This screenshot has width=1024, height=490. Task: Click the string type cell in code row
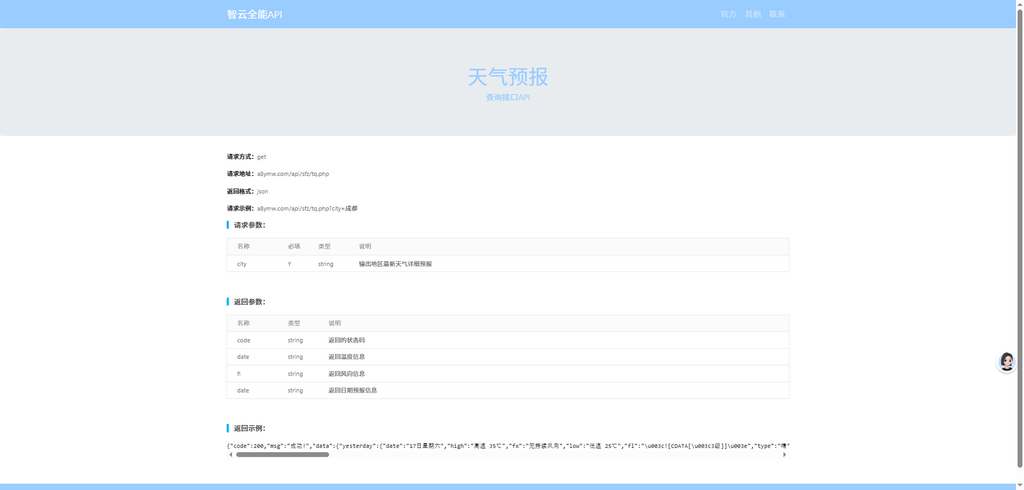[295, 340]
